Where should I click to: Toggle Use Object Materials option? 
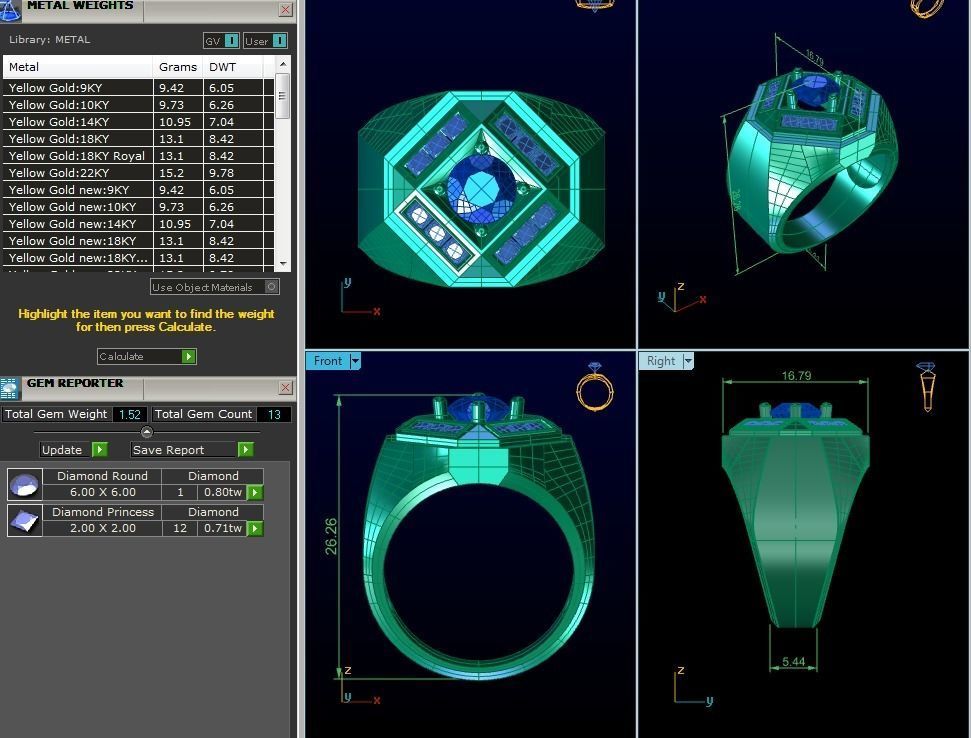[x=215, y=287]
